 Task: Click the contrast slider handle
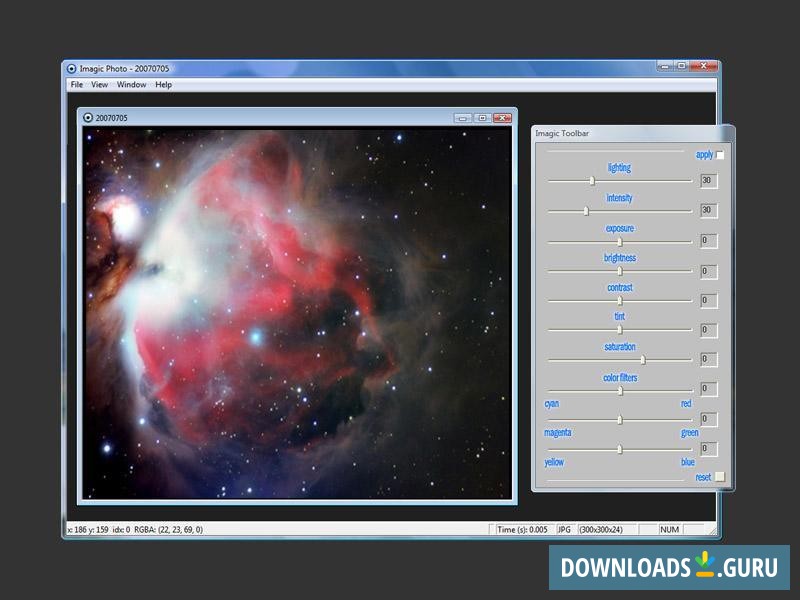tap(620, 301)
